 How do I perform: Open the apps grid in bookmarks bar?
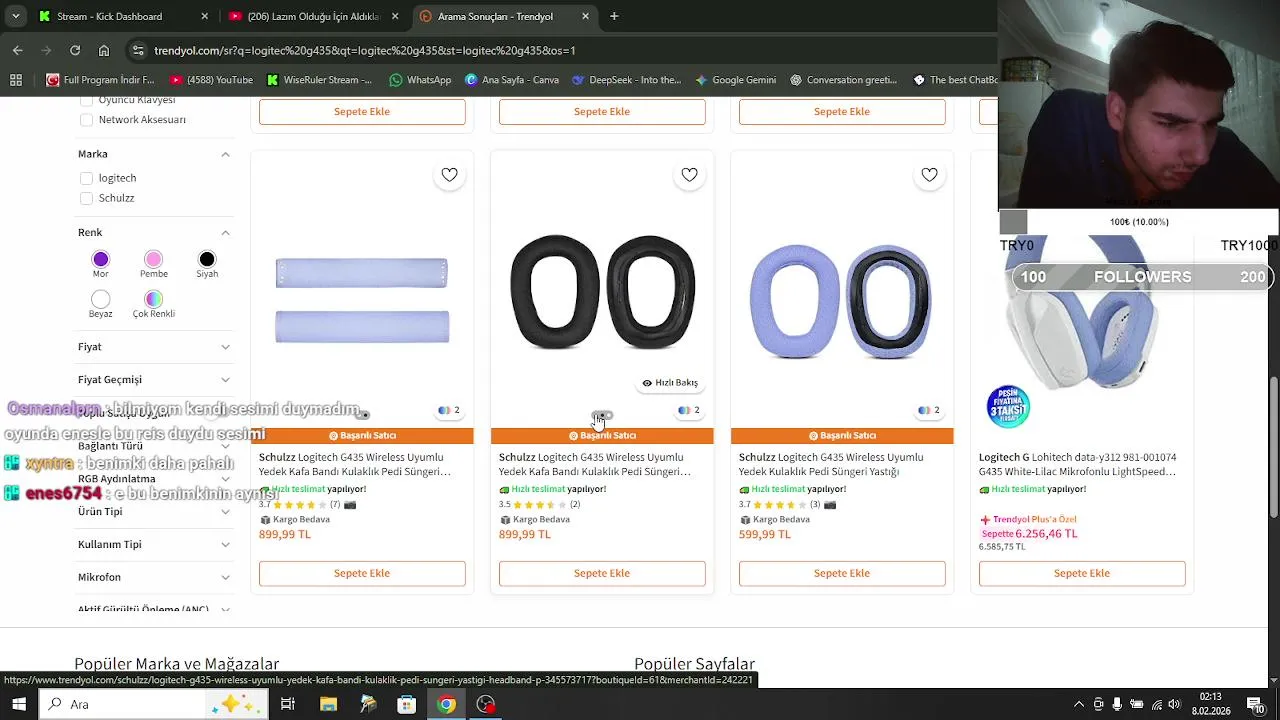tap(16, 80)
